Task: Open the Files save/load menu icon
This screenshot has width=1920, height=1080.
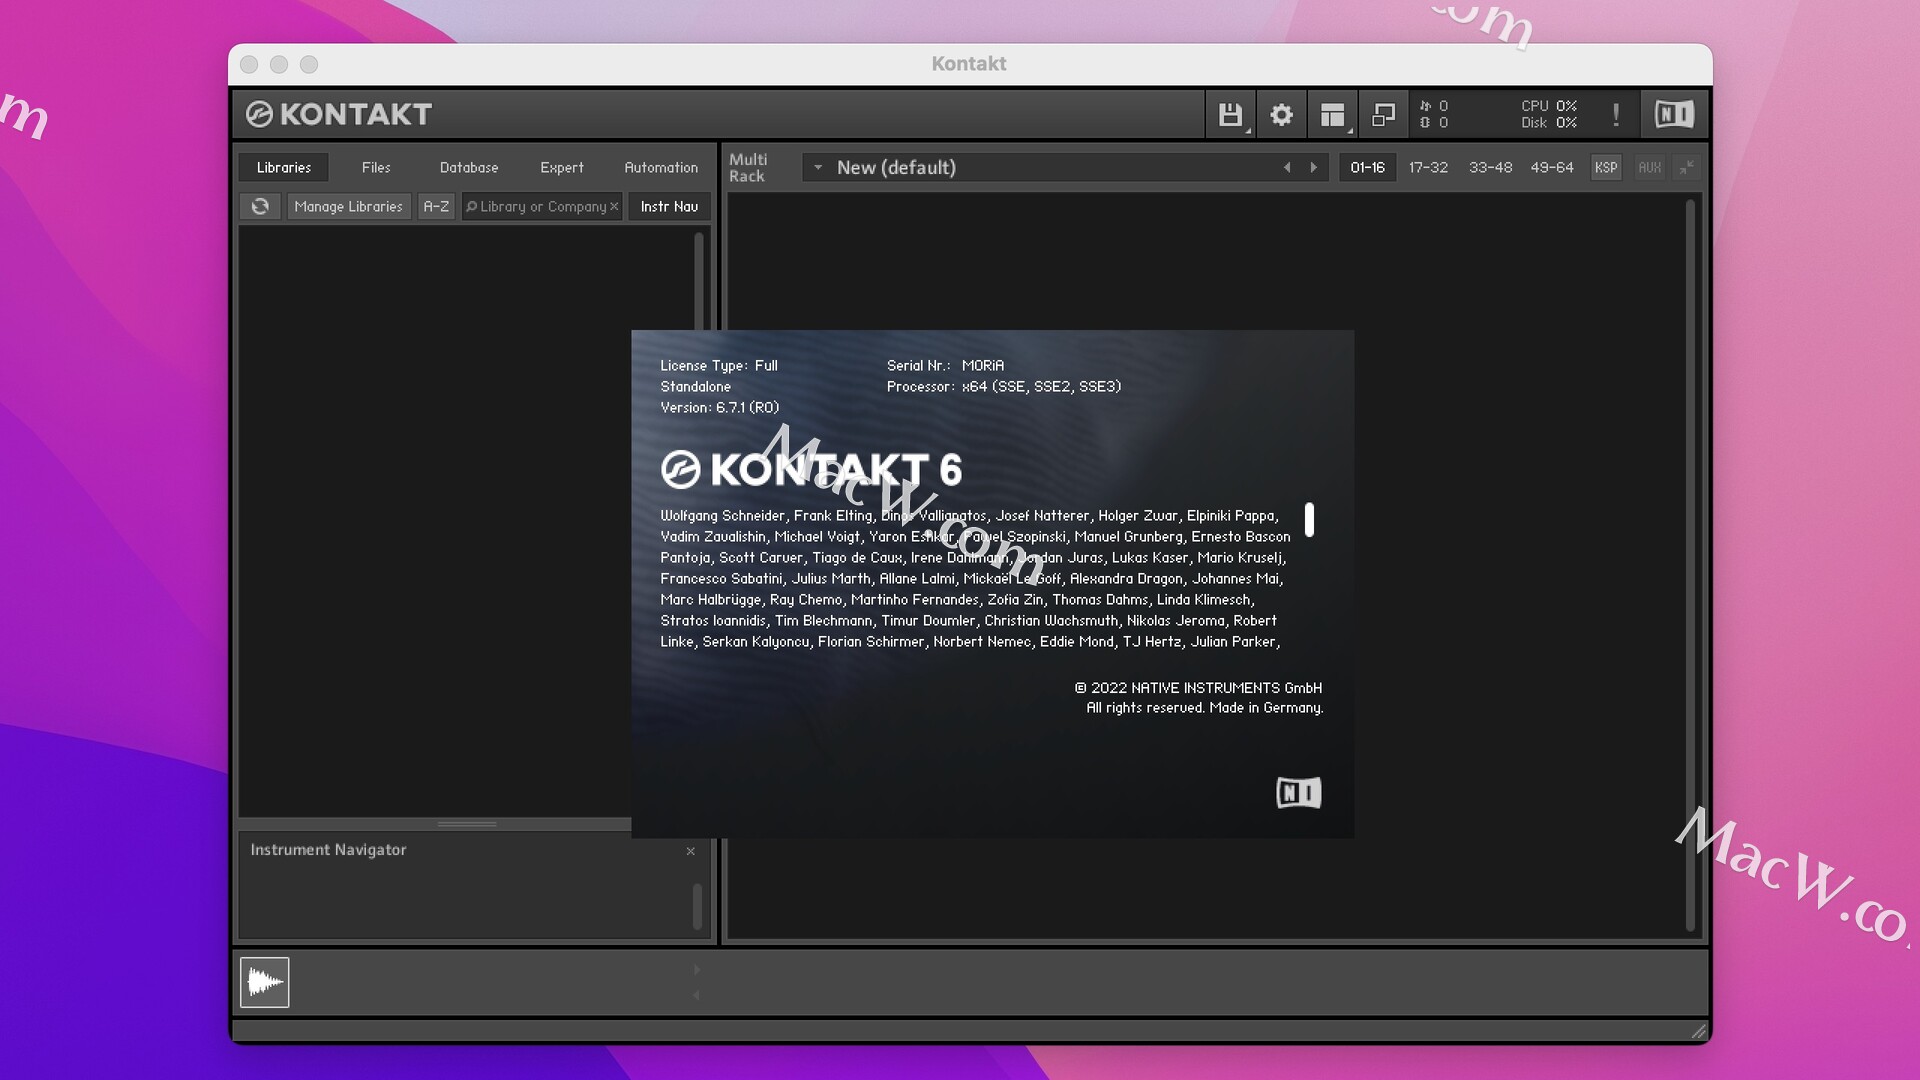Action: click(1230, 115)
